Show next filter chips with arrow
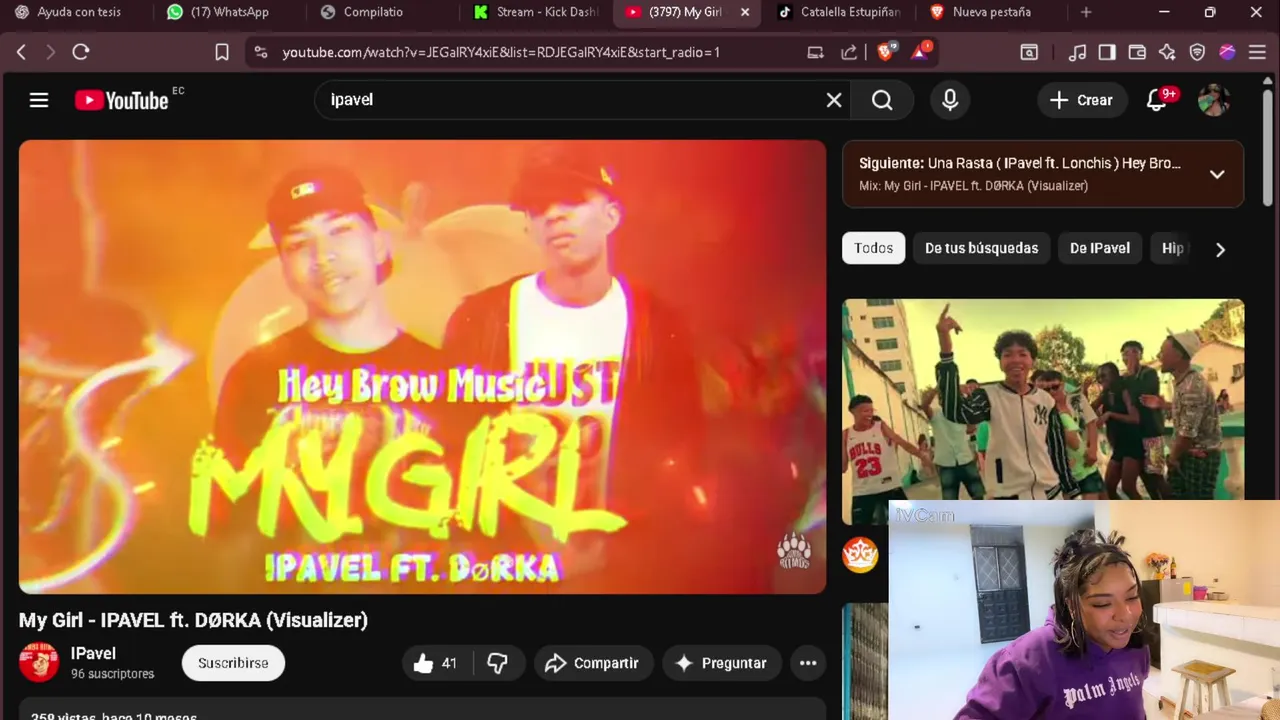The width and height of the screenshot is (1280, 720). [x=1220, y=249]
